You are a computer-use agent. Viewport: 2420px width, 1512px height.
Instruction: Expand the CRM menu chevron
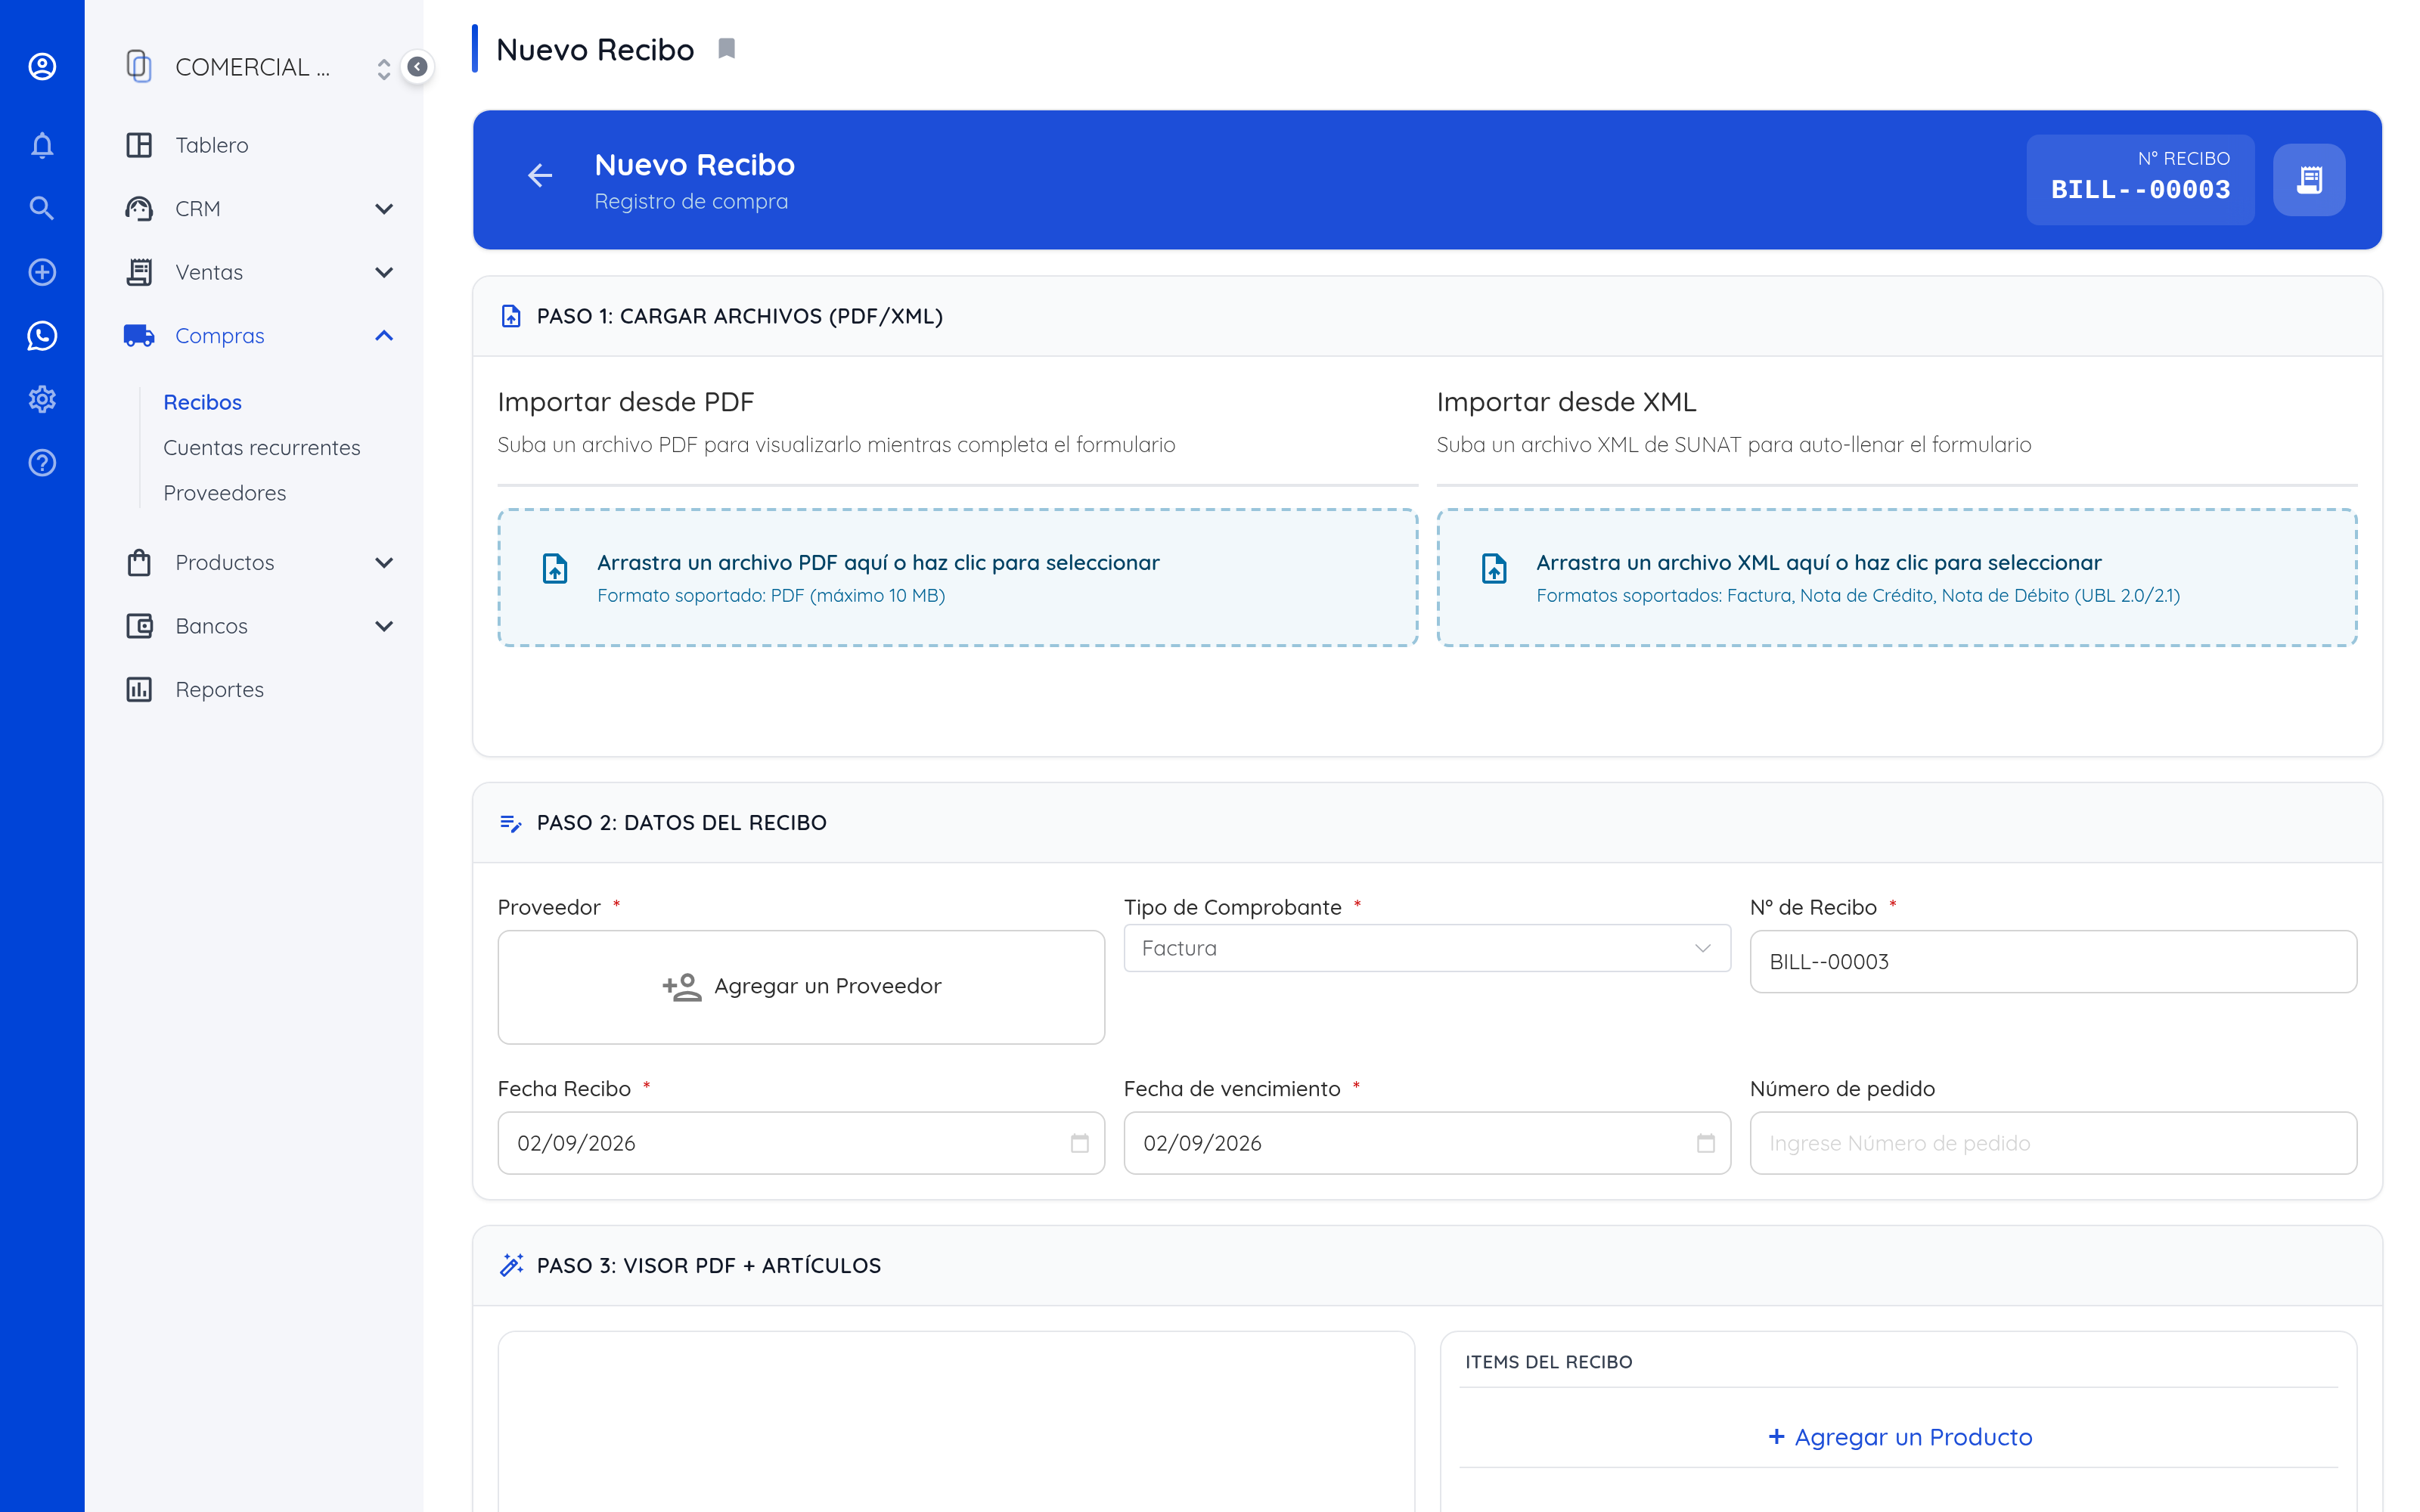[x=384, y=208]
